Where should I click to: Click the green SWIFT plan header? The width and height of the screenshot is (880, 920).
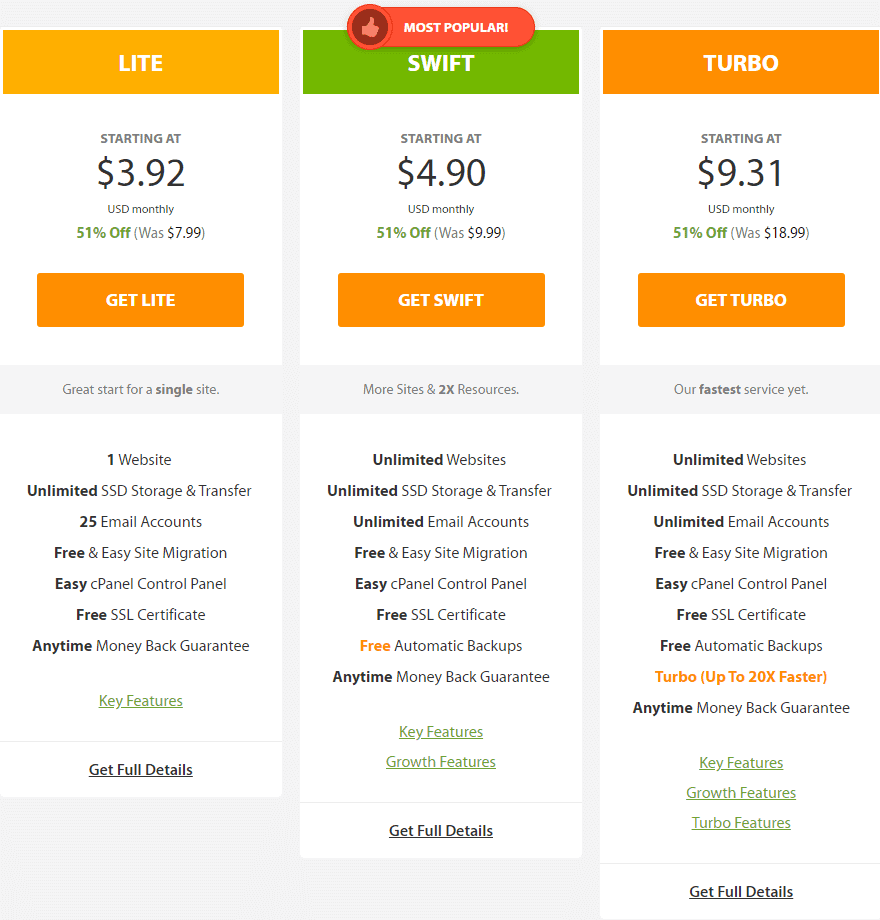coord(440,62)
